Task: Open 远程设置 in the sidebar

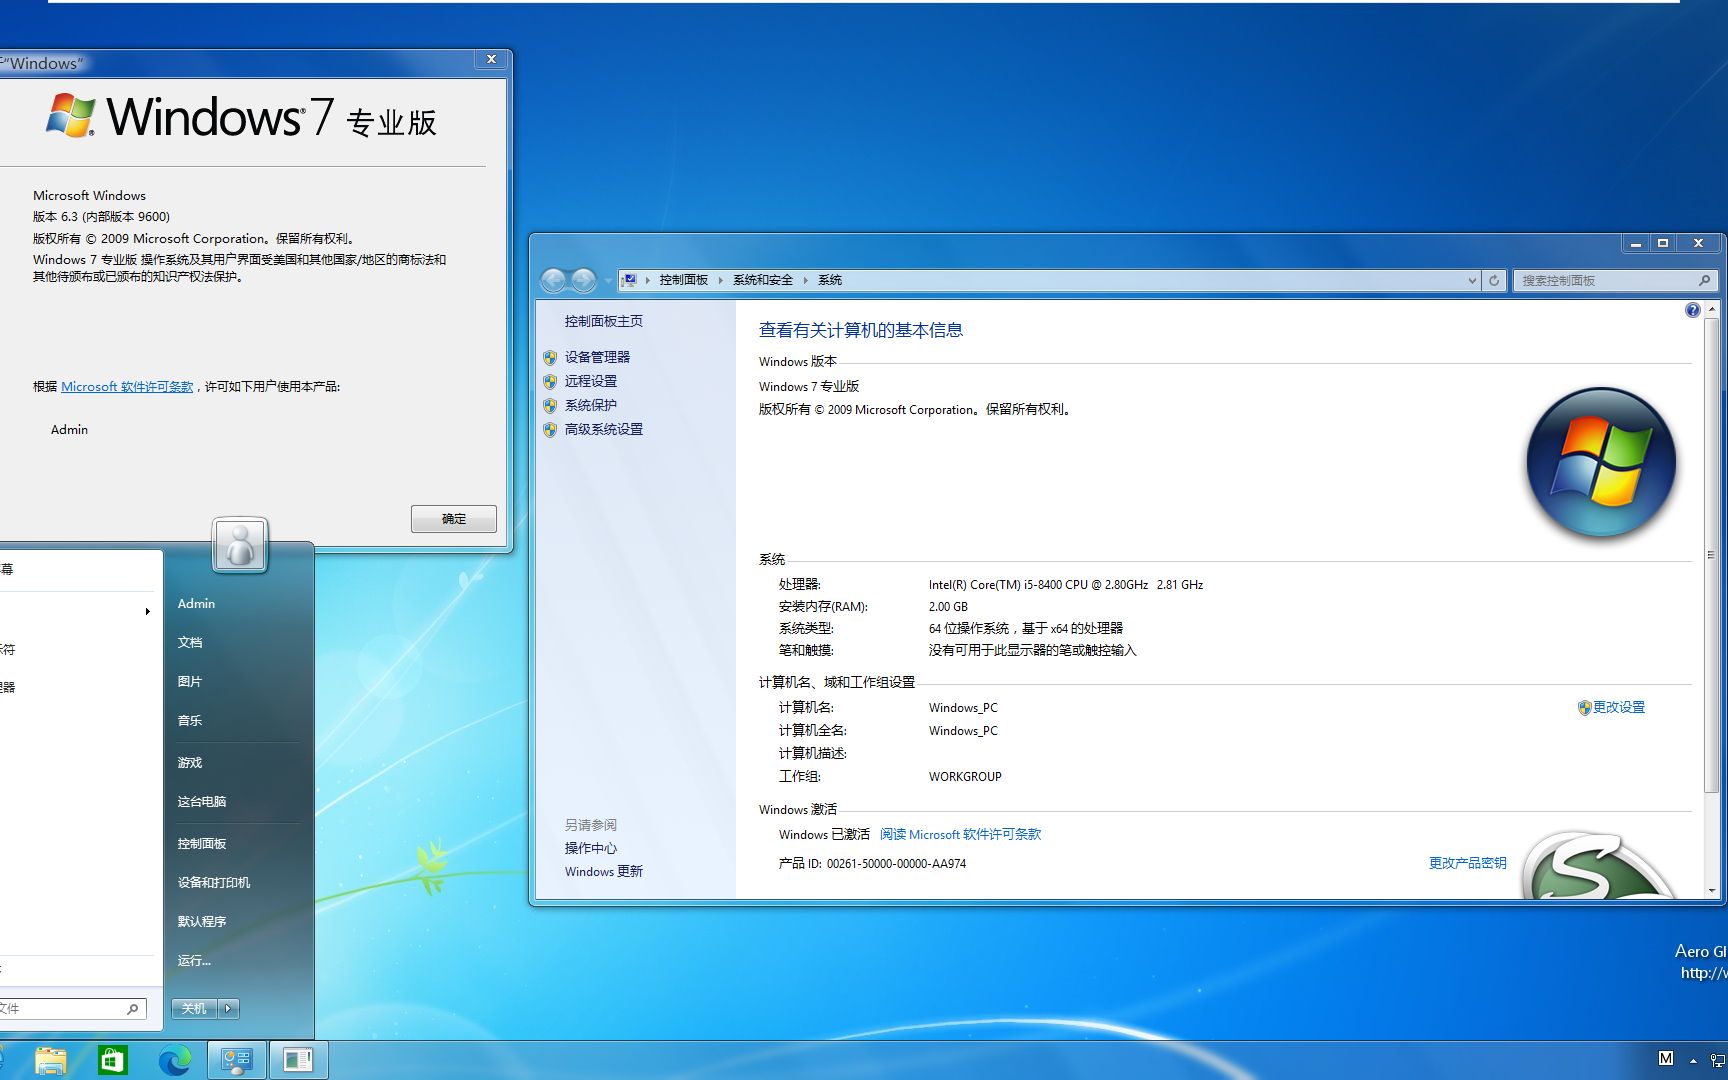Action: click(591, 381)
